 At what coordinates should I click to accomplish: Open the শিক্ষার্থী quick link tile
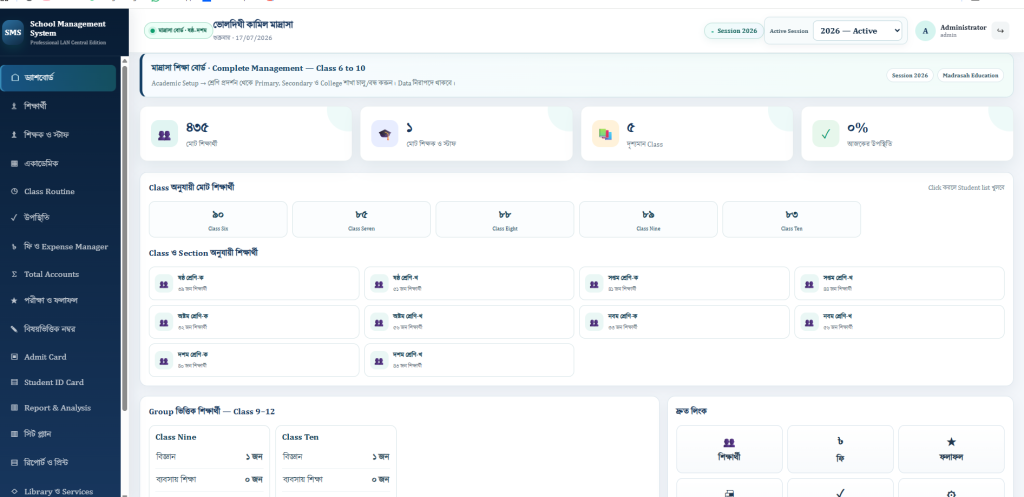click(x=729, y=449)
